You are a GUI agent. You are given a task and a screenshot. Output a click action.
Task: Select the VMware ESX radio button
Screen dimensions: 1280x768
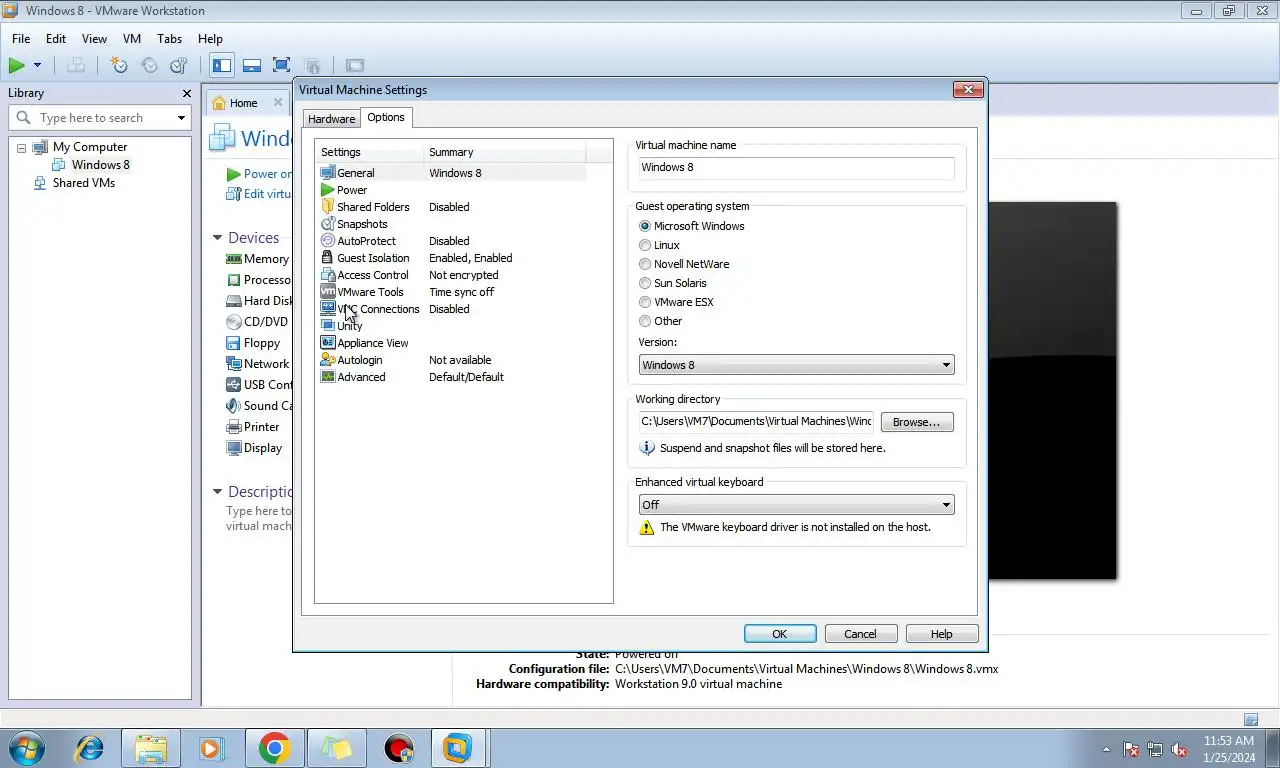[645, 302]
